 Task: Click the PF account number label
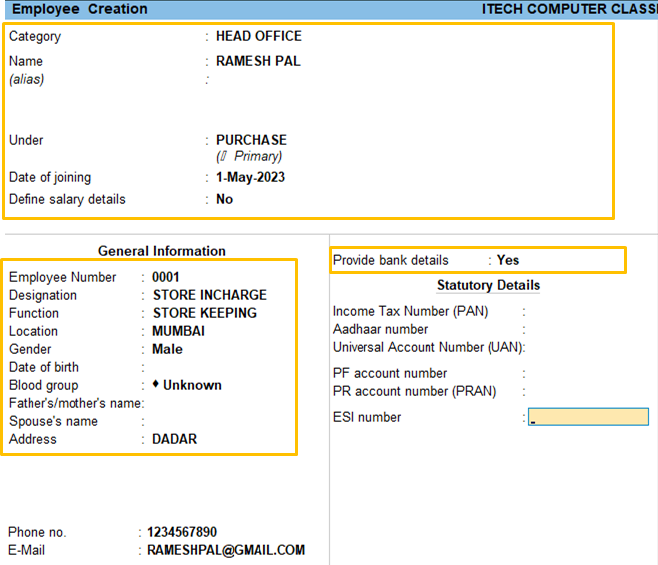pos(390,373)
